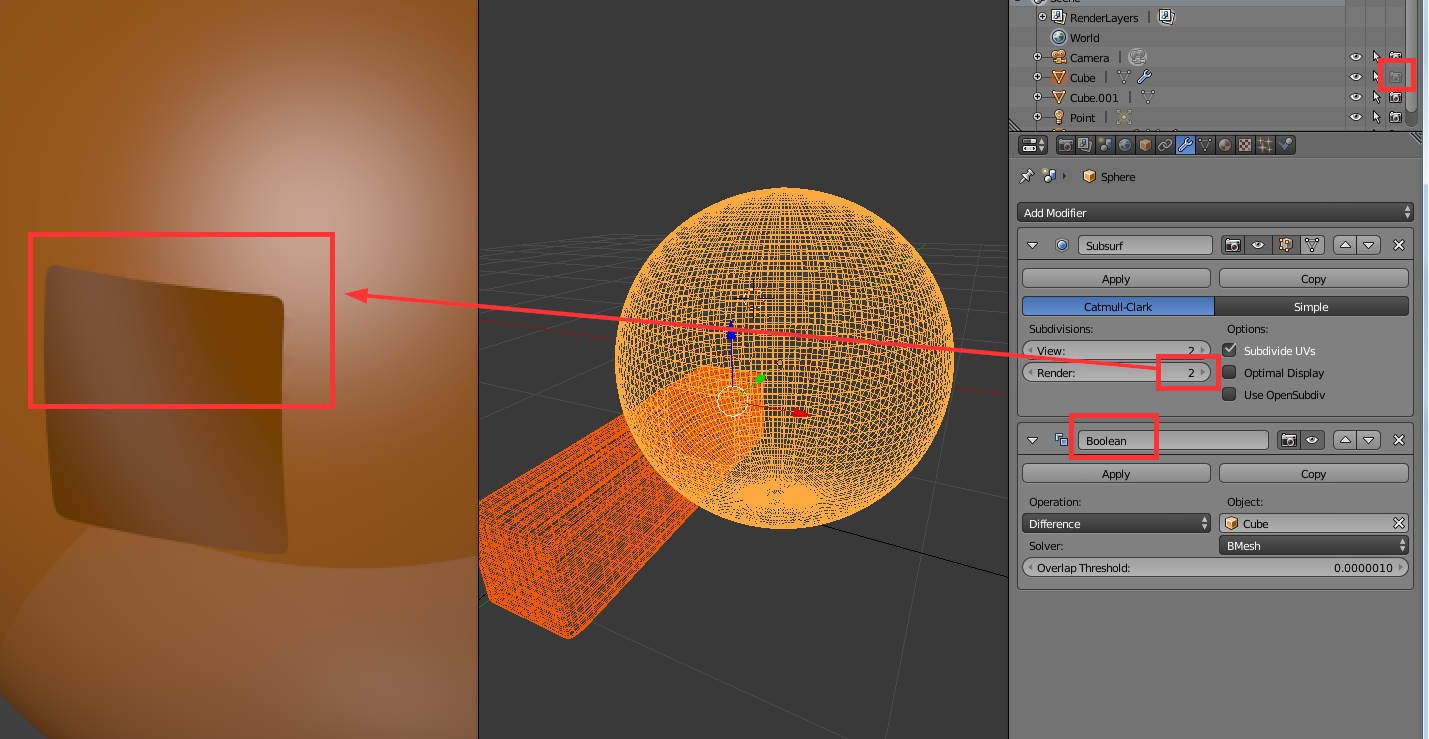Open the Mesh Data triangle tab icon
1429x739 pixels.
[x=1206, y=145]
